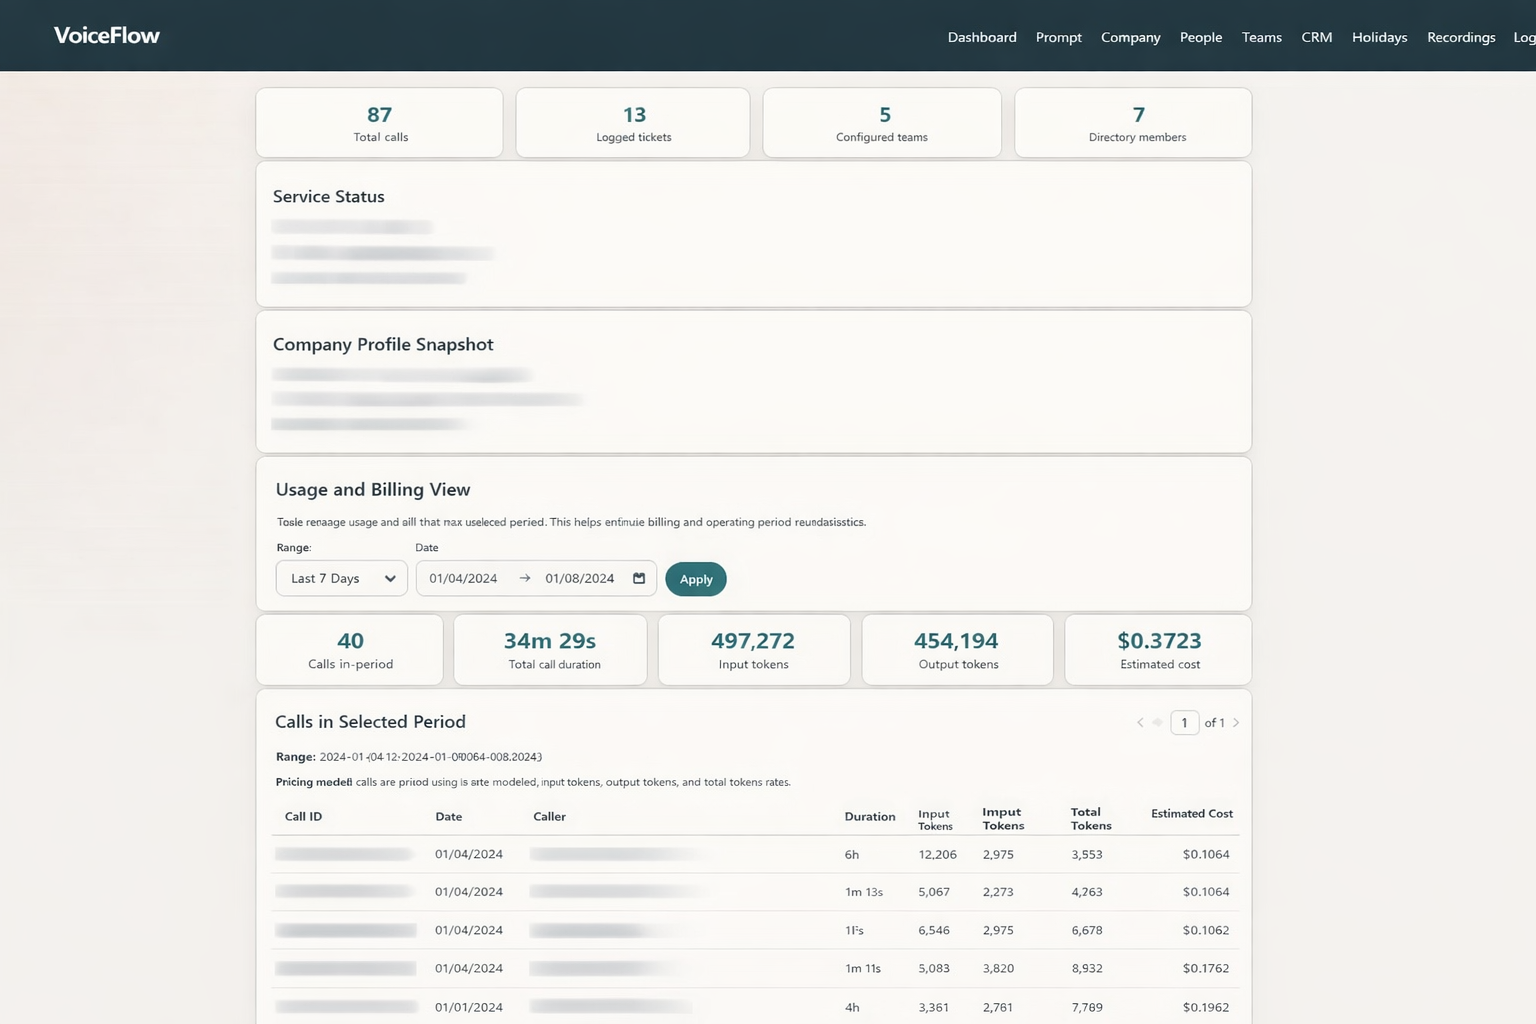The height and width of the screenshot is (1024, 1536).
Task: Click the Duration column header
Action: point(869,816)
